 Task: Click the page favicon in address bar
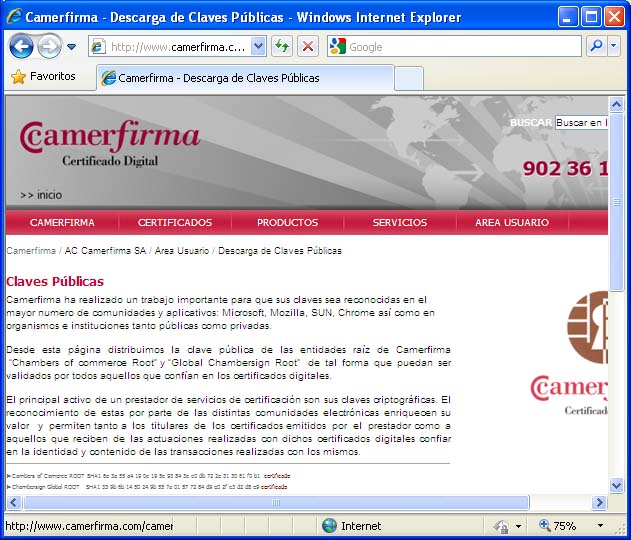tap(98, 47)
